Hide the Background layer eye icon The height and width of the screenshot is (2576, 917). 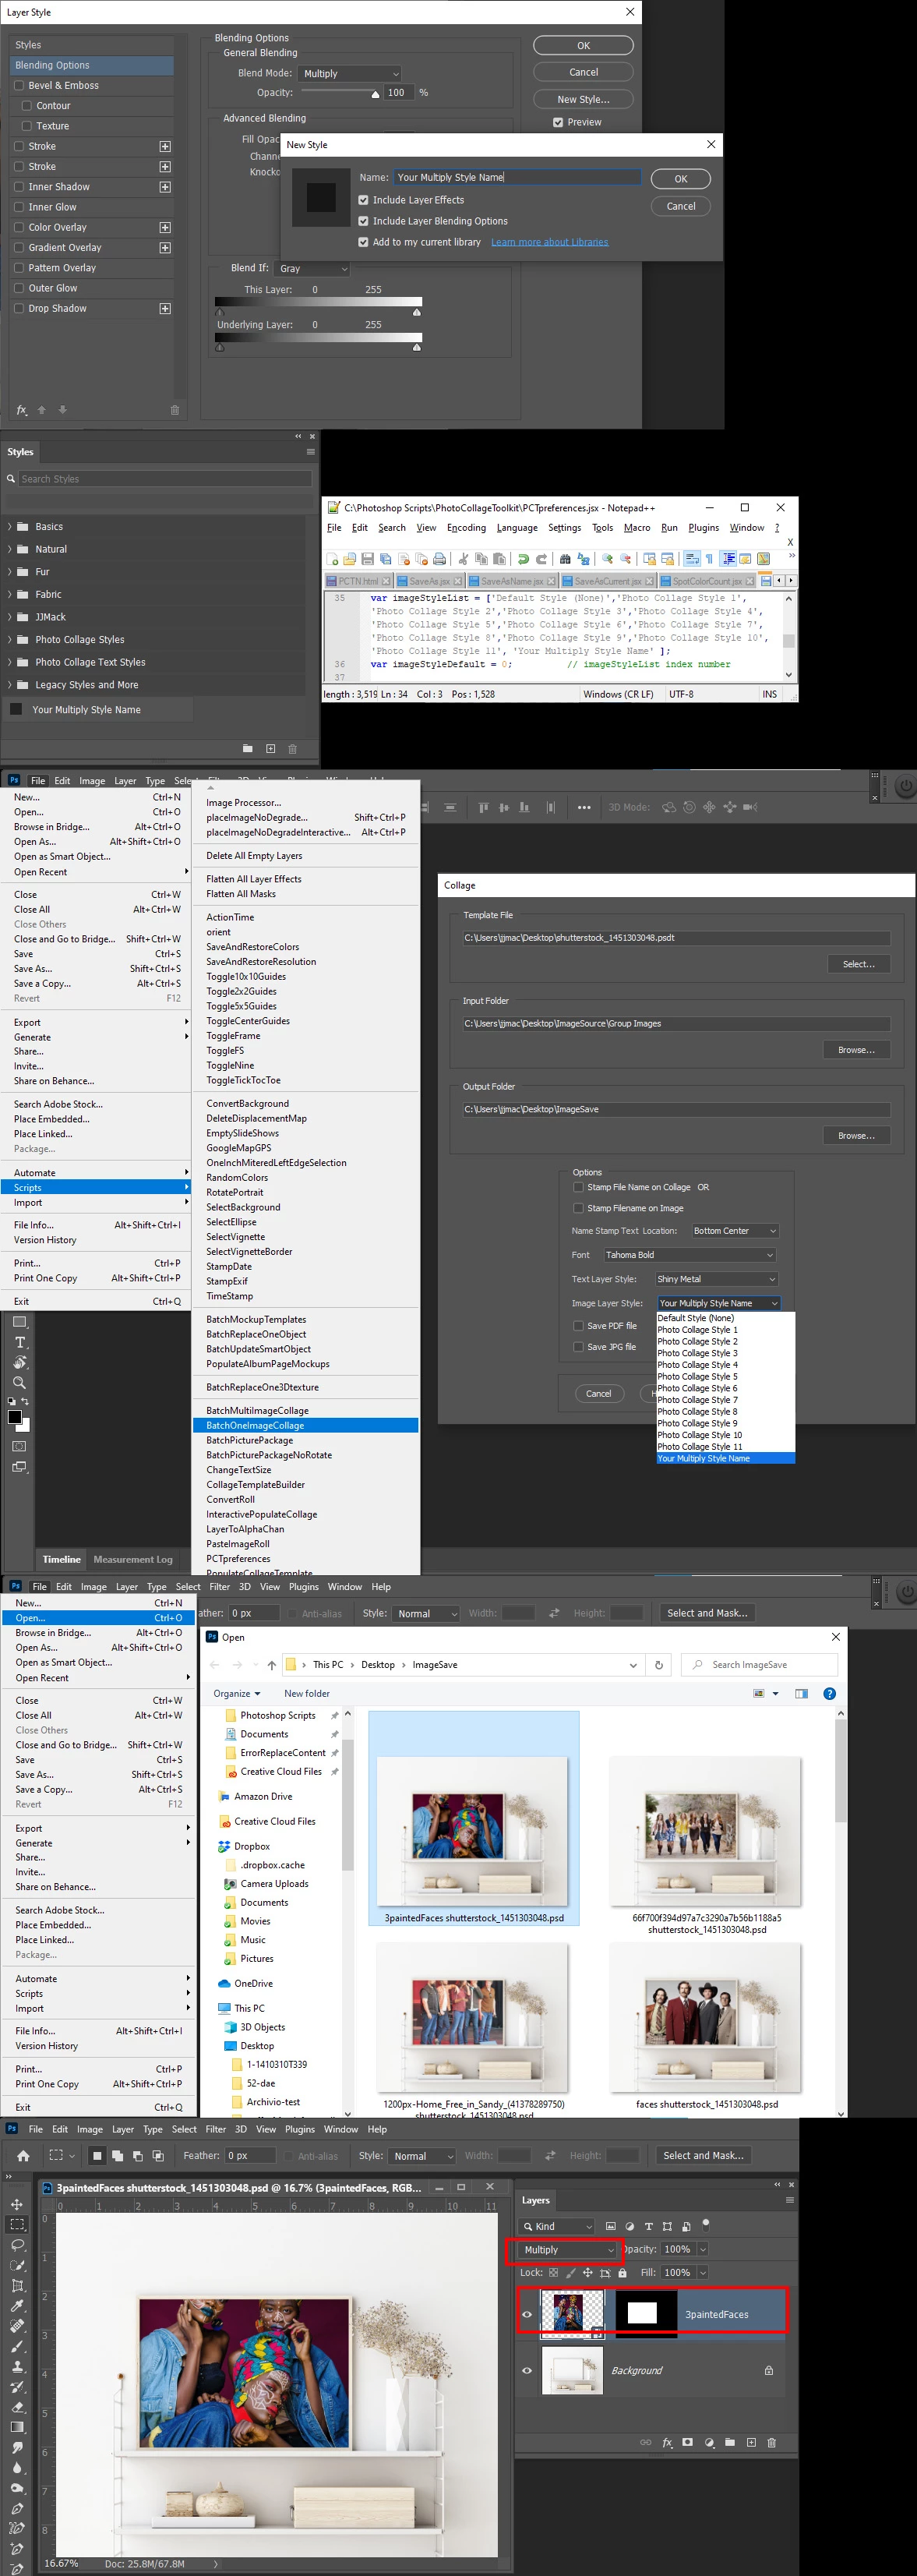click(x=527, y=2370)
